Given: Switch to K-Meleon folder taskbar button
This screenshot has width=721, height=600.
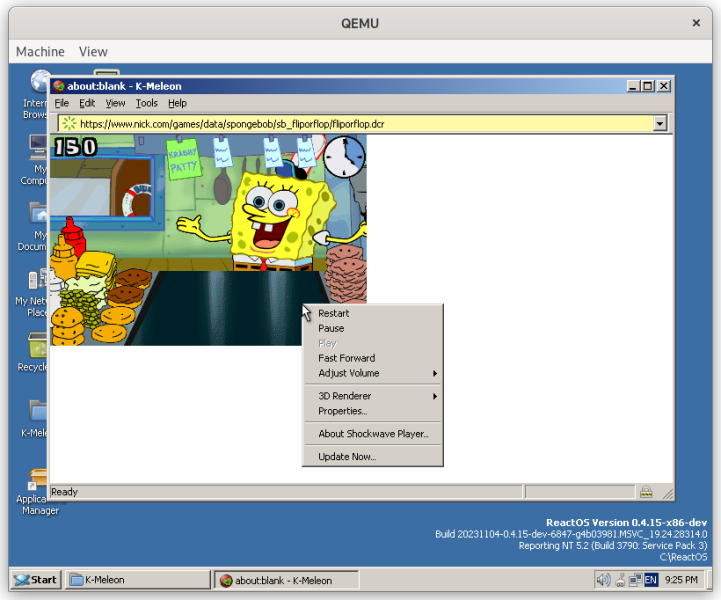Looking at the screenshot, I should pos(137,580).
